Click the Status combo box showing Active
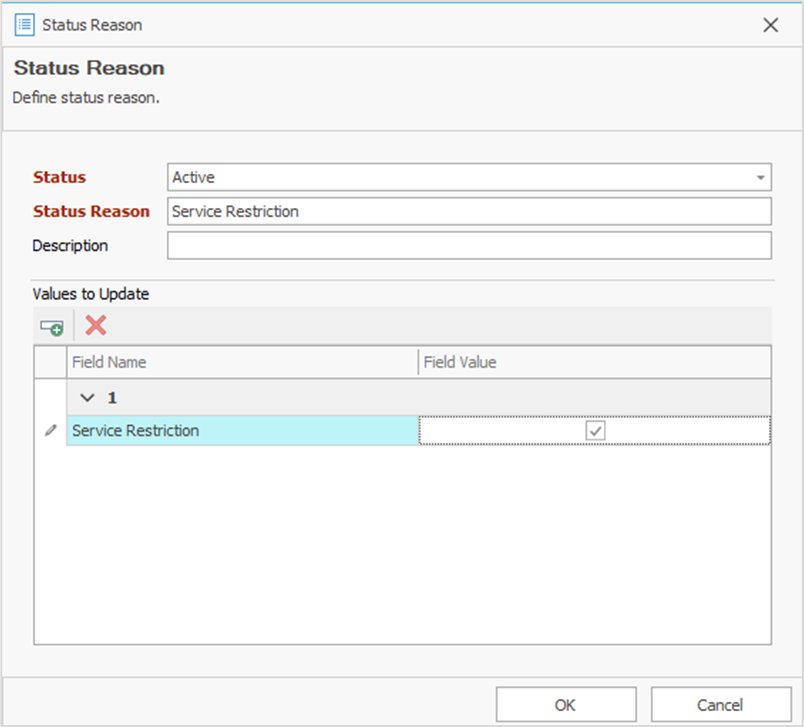The height and width of the screenshot is (727, 804). point(460,178)
